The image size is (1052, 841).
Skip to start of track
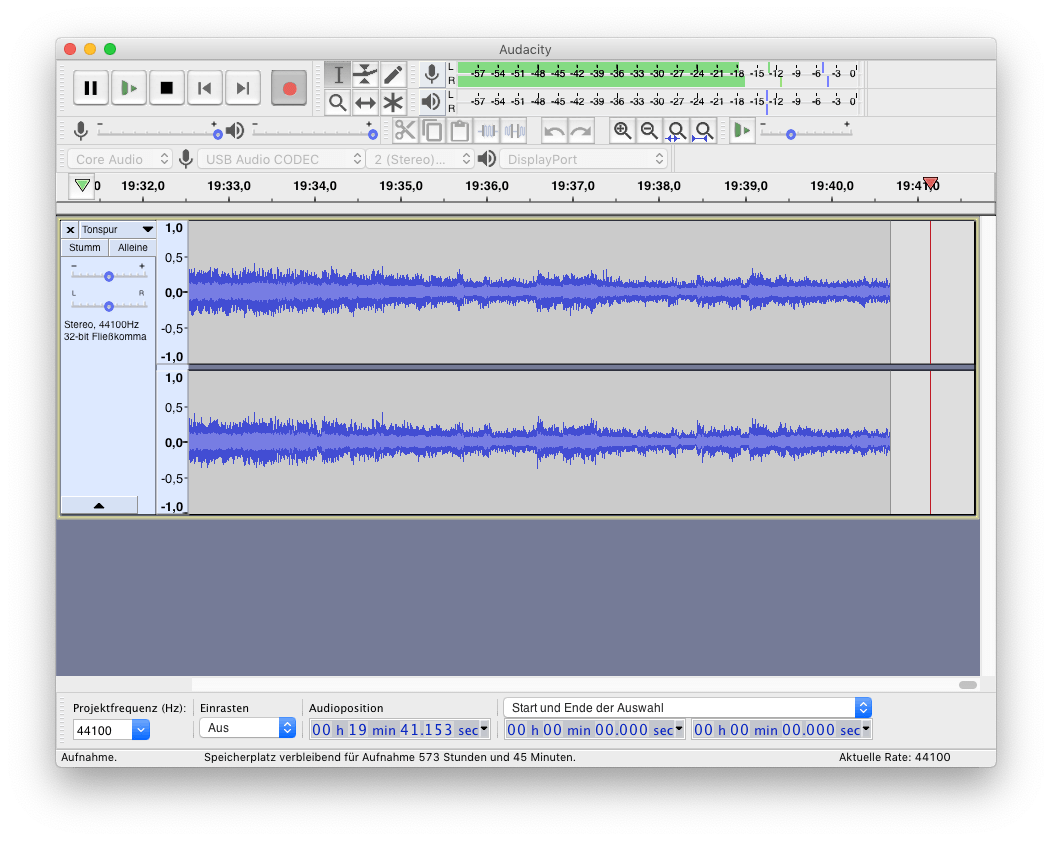(205, 88)
